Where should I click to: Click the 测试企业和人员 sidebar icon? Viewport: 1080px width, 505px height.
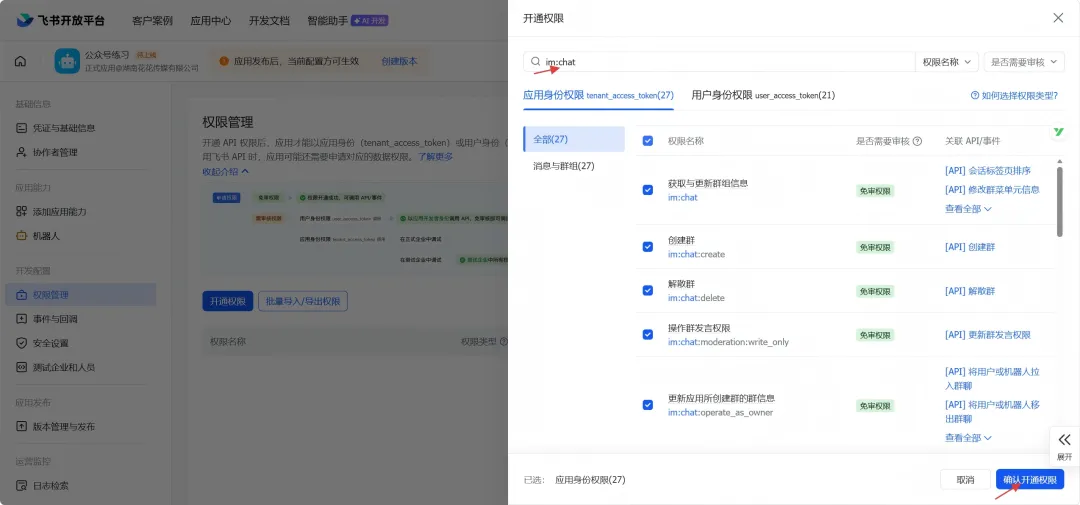21,367
